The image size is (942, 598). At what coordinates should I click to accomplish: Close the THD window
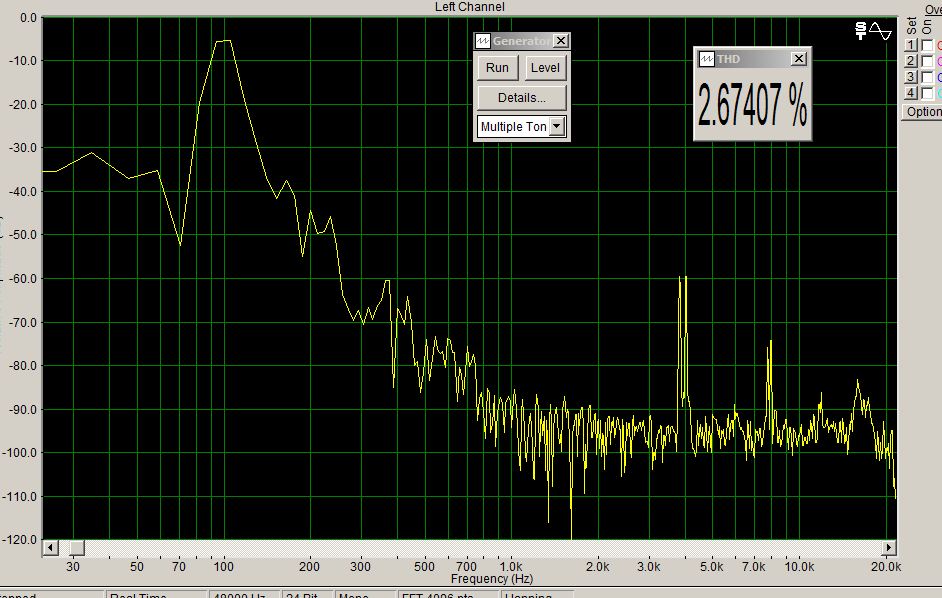click(x=798, y=58)
